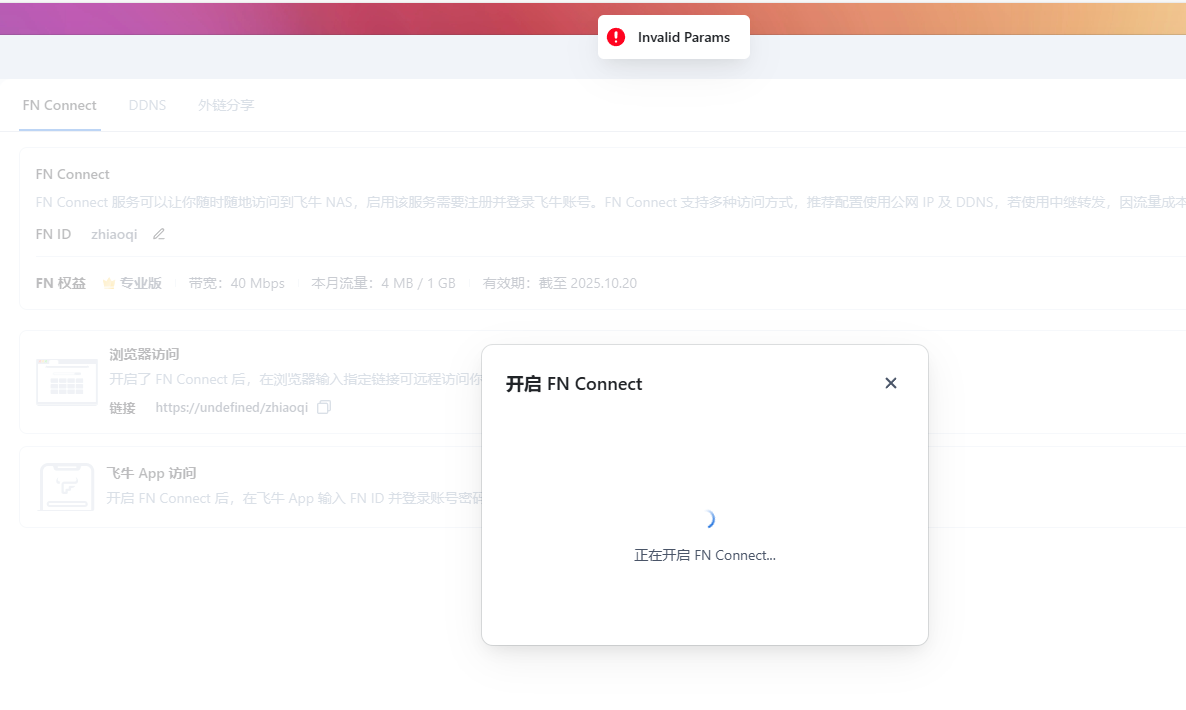This screenshot has width=1186, height=710.
Task: Click the 正在开启 FN Connect status text
Action: point(705,555)
